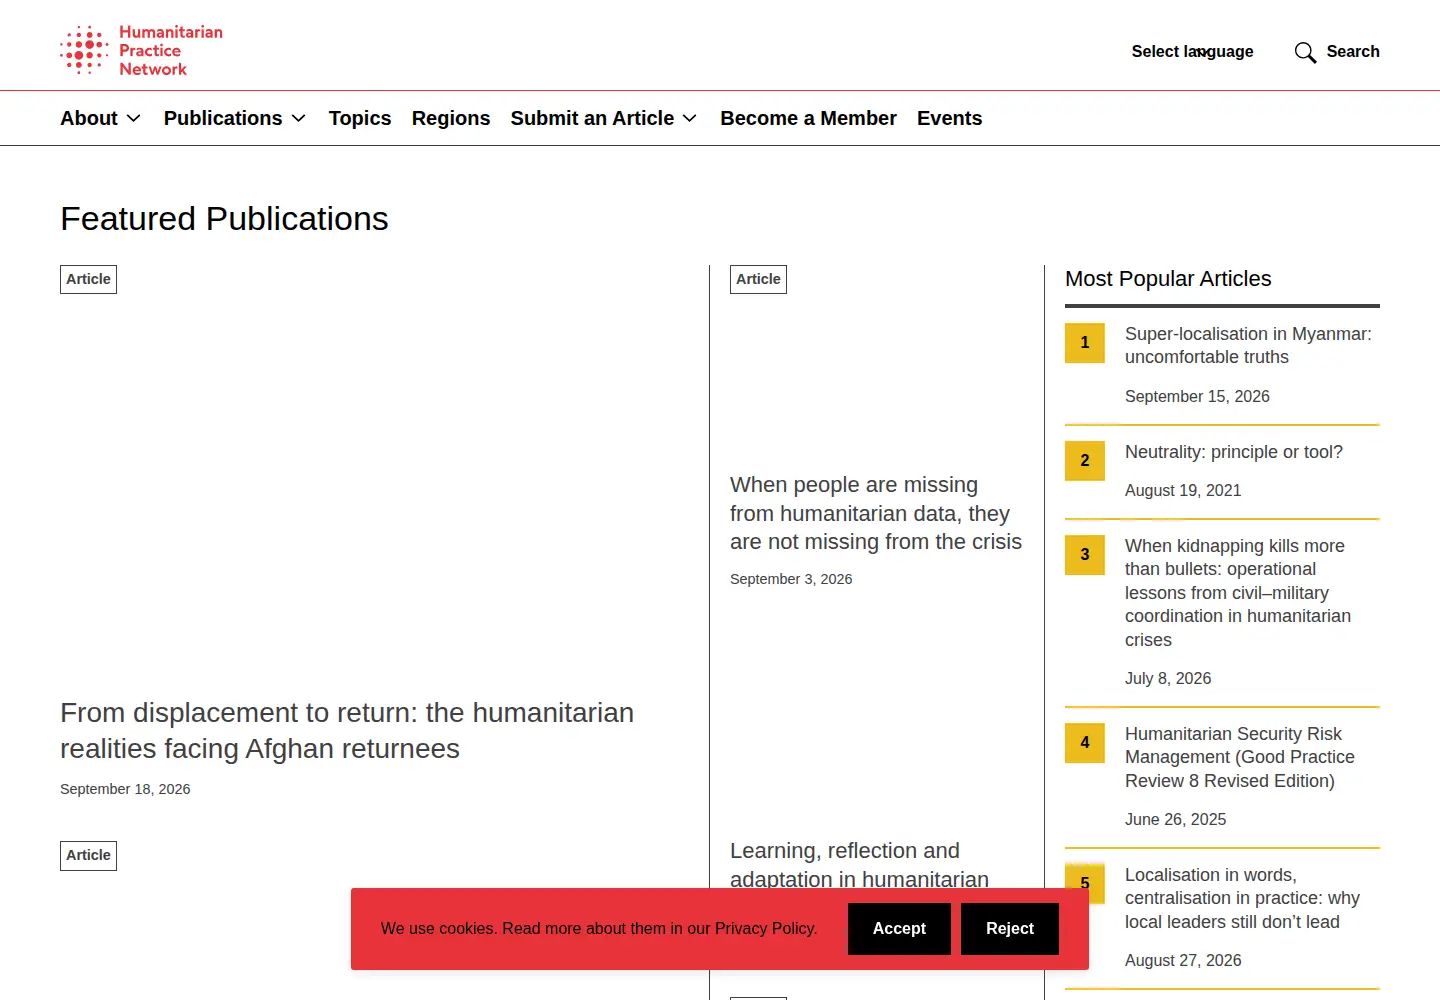Click the date August 19, 2021
The image size is (1440, 1000).
tap(1183, 490)
